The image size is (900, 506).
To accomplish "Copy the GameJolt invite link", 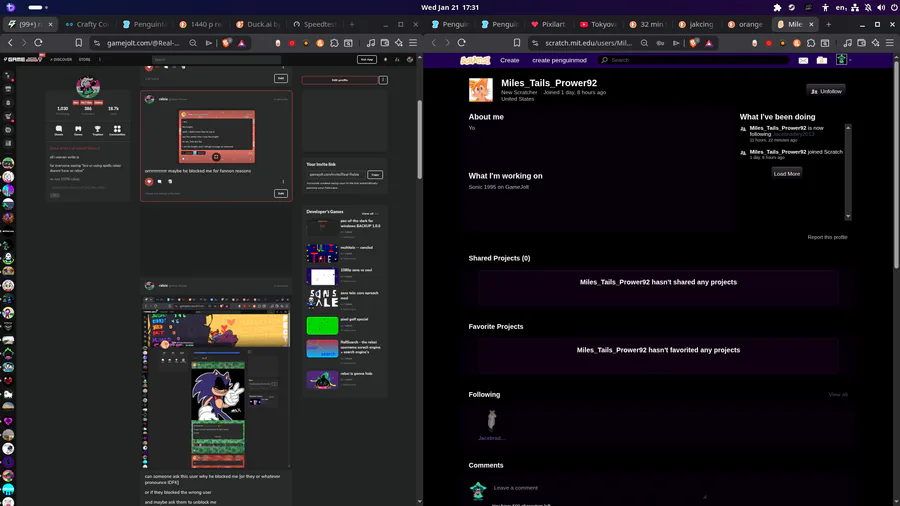I will click(x=375, y=174).
